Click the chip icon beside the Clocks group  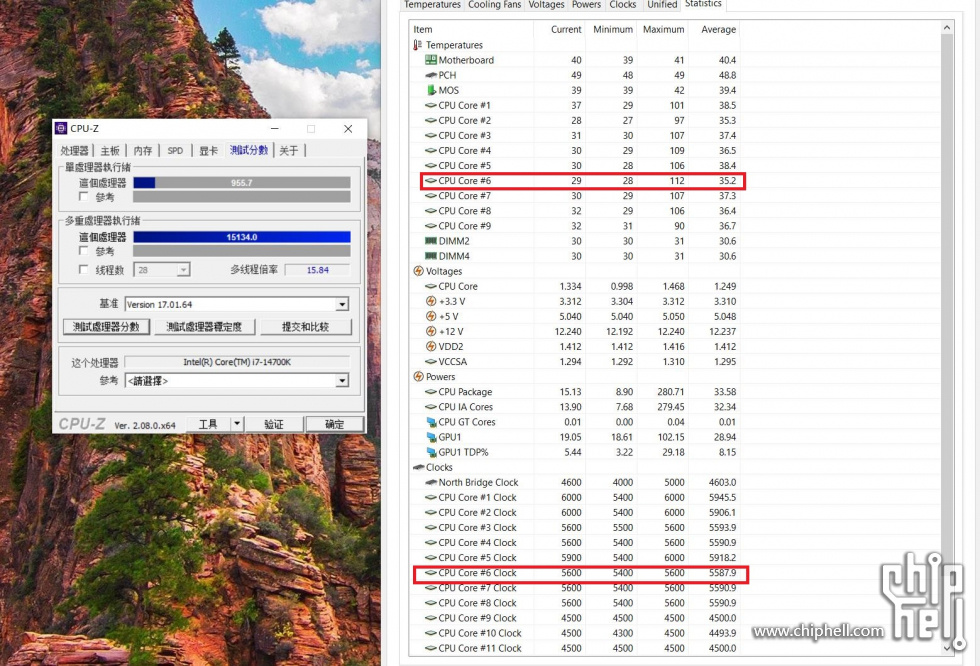tap(419, 467)
